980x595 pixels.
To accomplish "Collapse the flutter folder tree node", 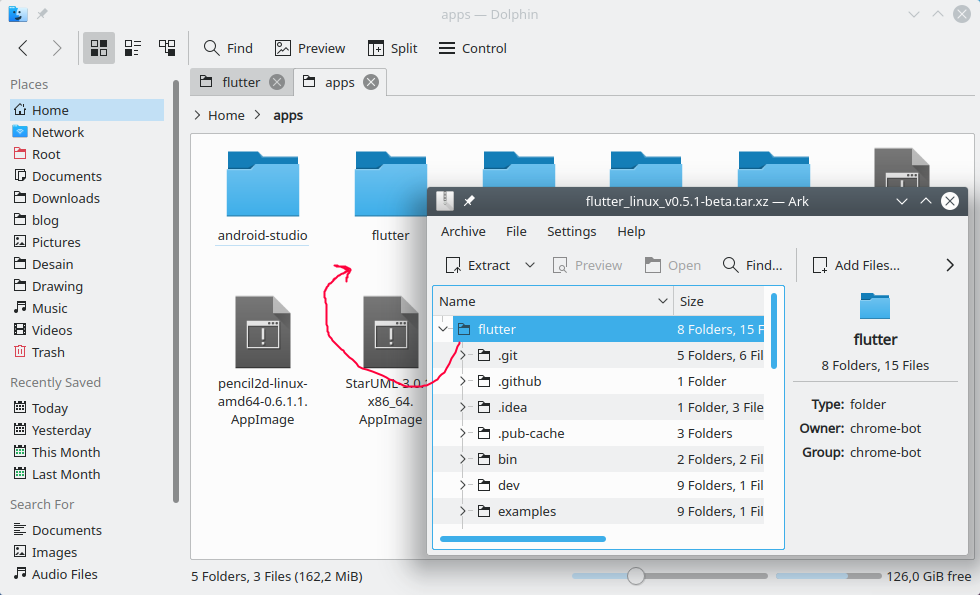I will point(443,329).
